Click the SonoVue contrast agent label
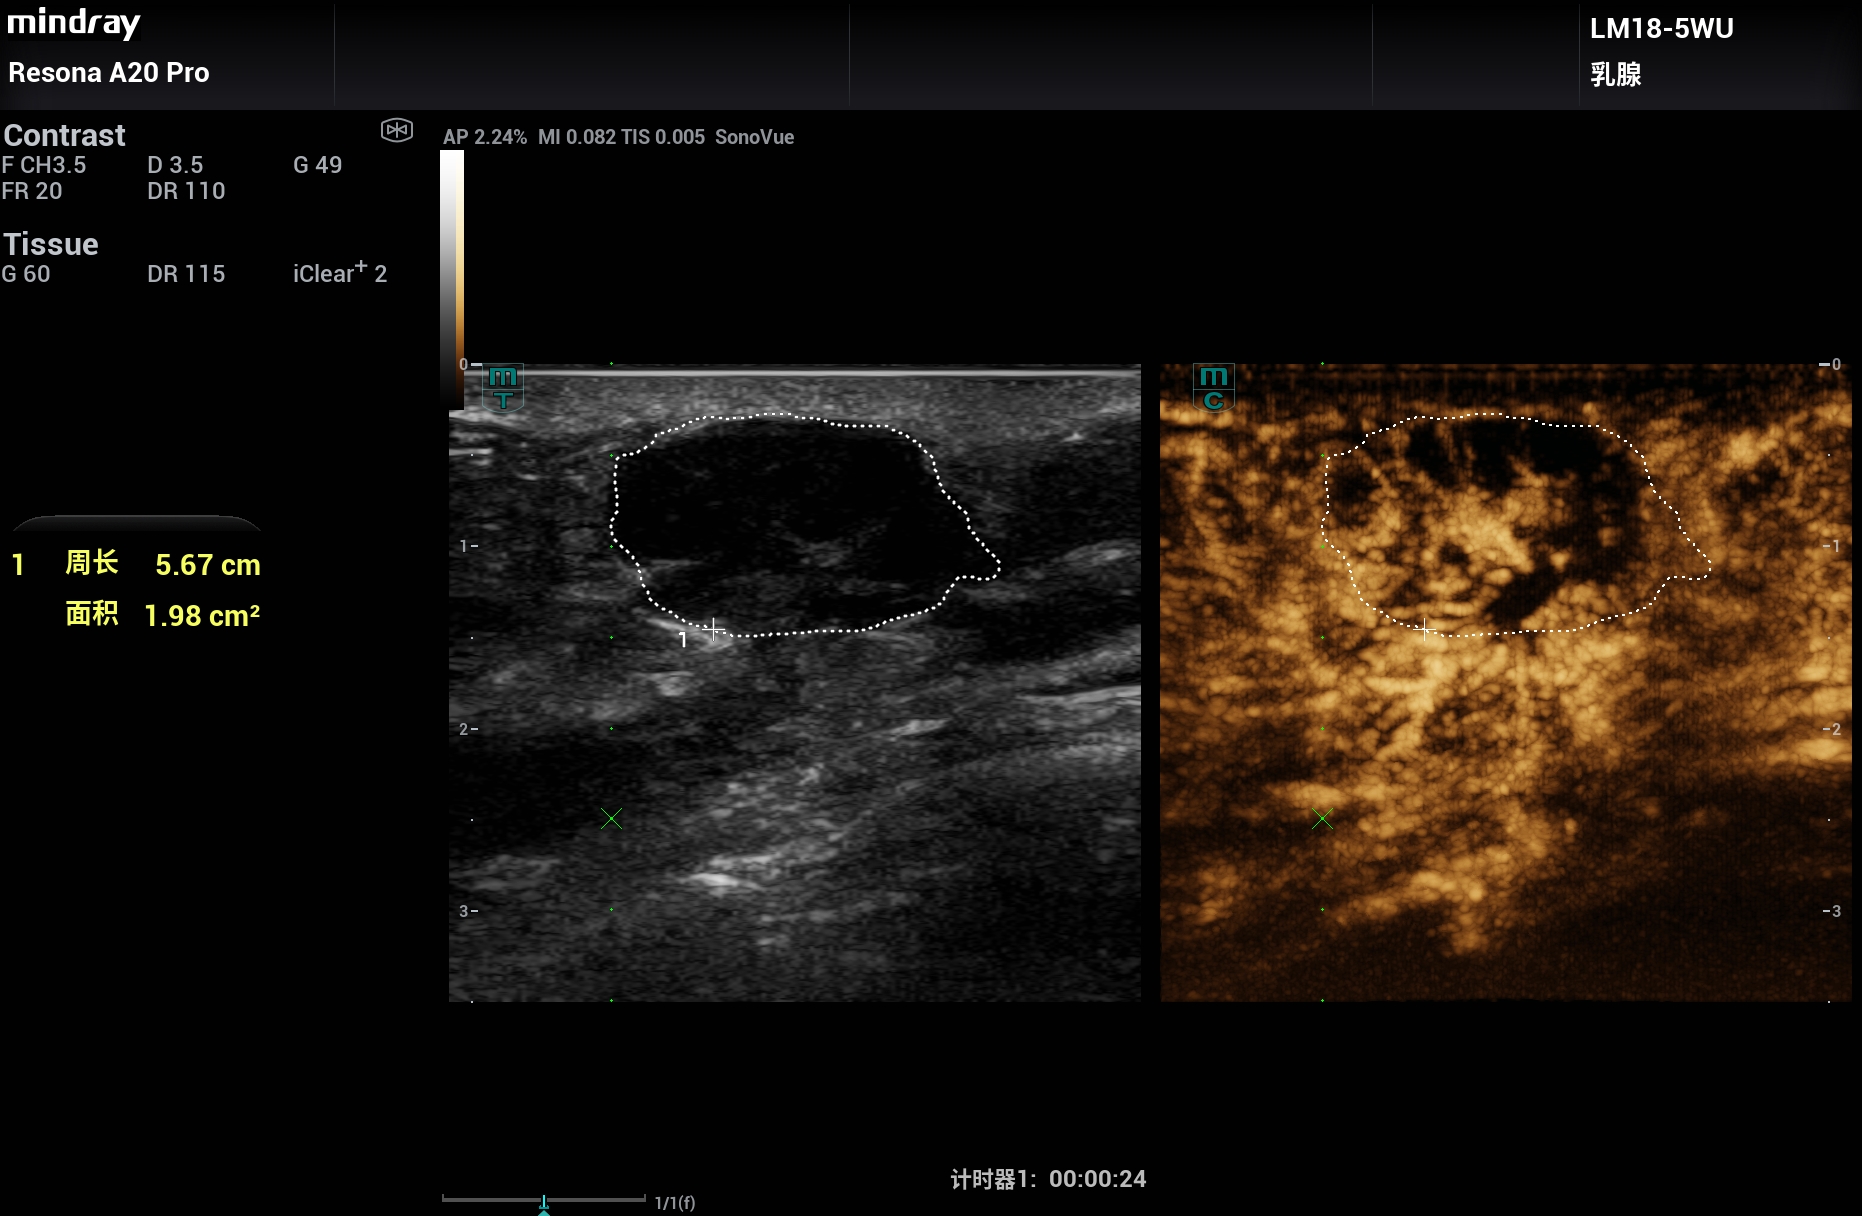Screen dimensions: 1862x1216 coord(754,138)
